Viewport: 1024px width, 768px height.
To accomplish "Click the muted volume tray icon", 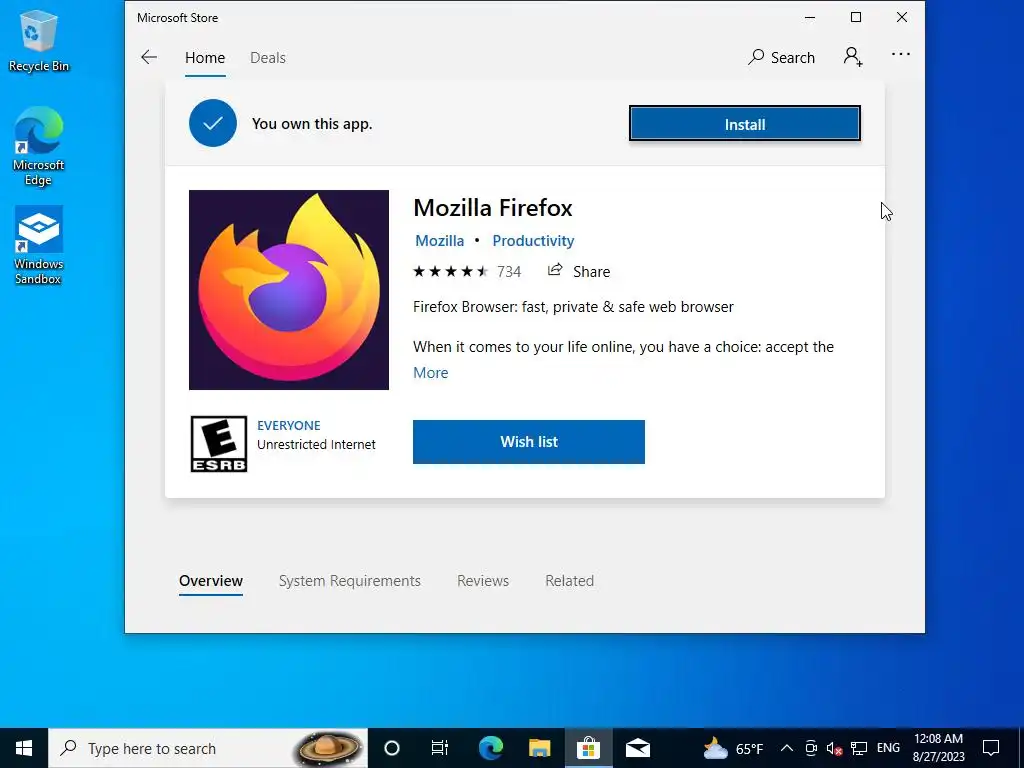I will click(834, 749).
